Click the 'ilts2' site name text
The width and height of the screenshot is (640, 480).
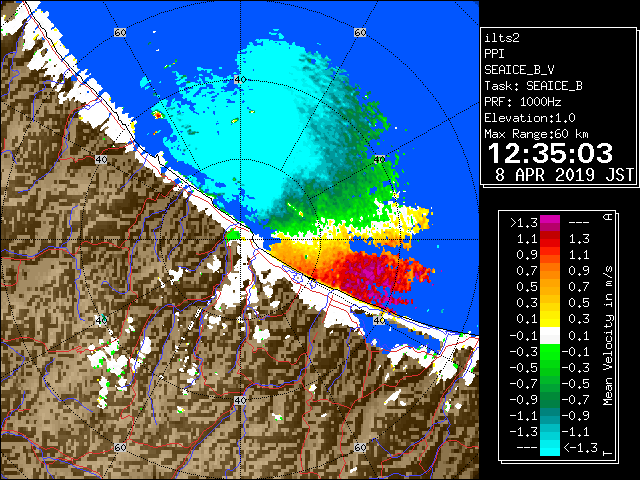[x=502, y=38]
